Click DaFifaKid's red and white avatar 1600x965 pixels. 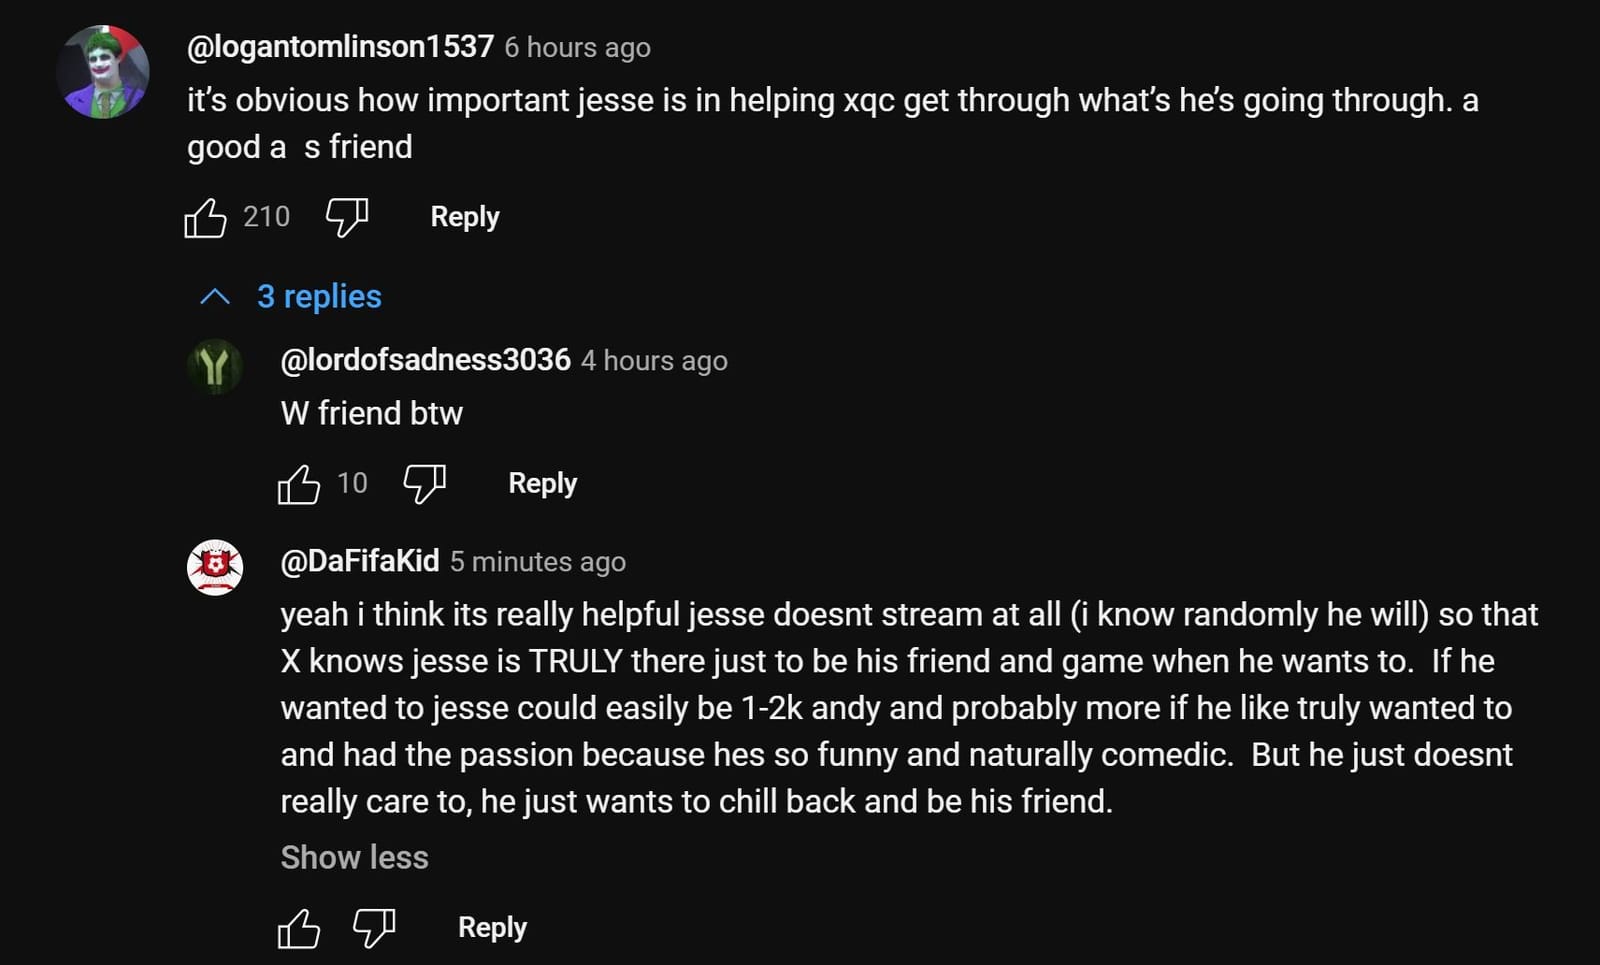coord(215,568)
